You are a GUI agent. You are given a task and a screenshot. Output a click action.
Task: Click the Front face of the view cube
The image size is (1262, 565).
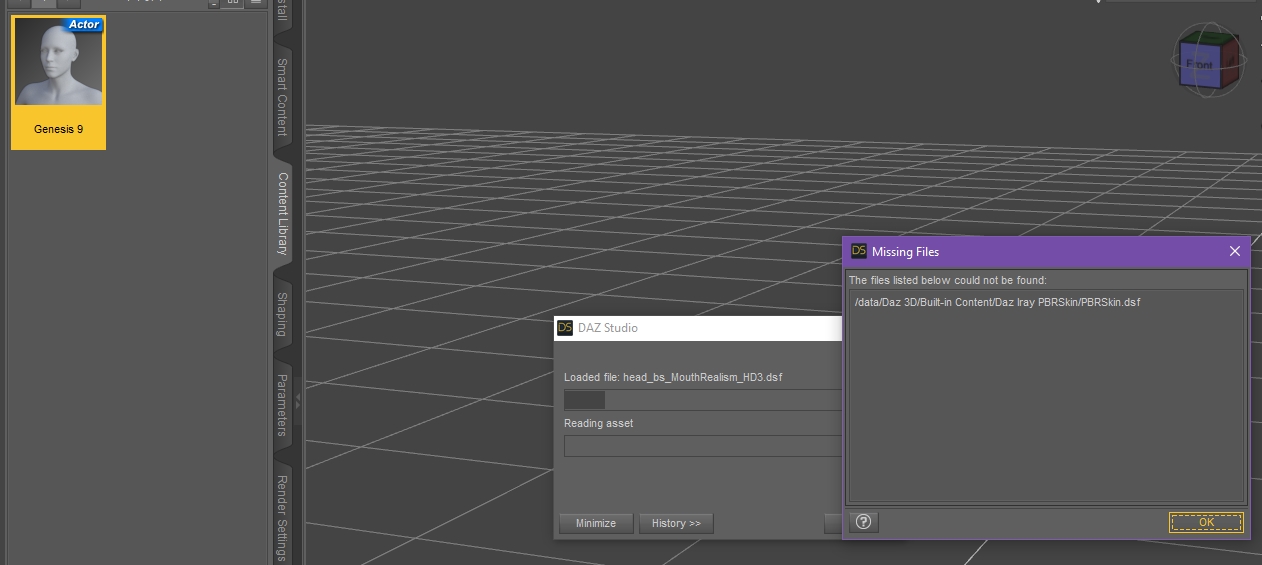click(1199, 64)
